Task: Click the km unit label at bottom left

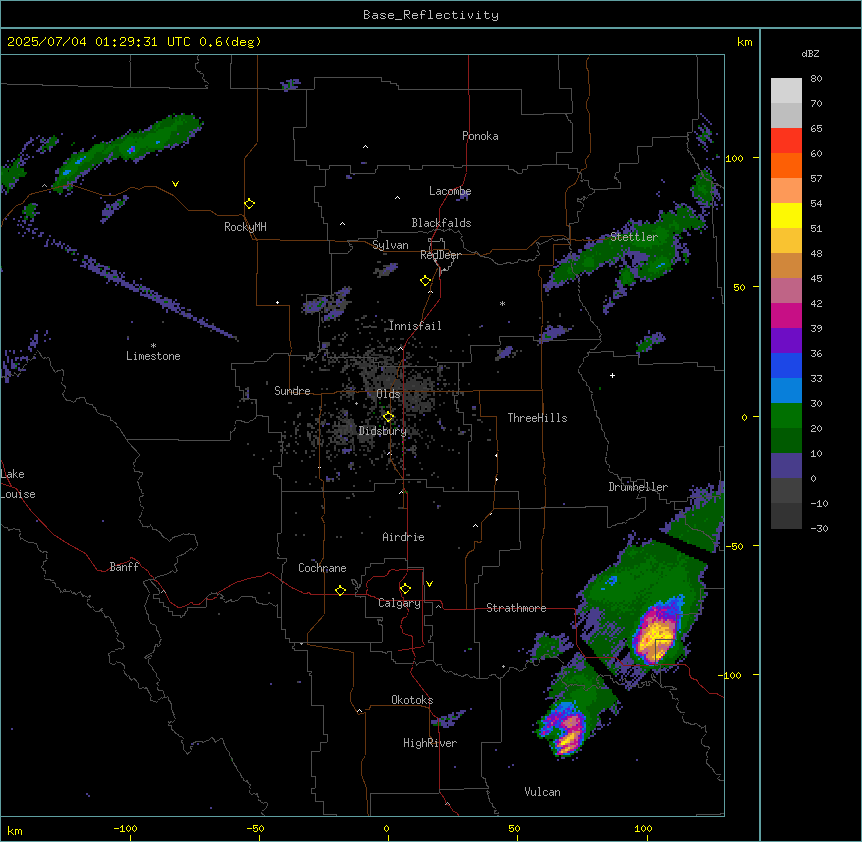Action: [x=15, y=830]
